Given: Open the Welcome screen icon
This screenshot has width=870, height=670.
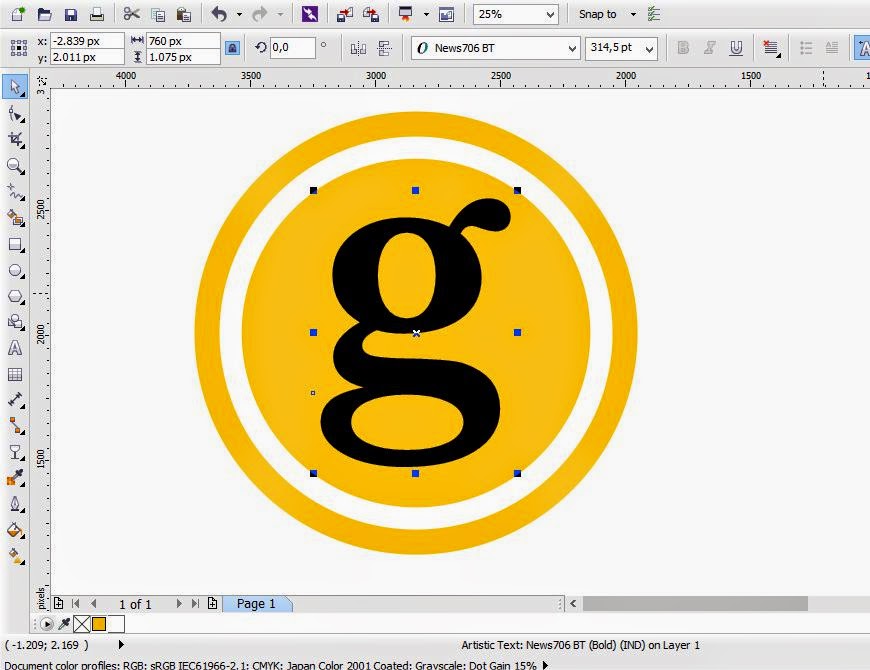Looking at the screenshot, I should 446,14.
